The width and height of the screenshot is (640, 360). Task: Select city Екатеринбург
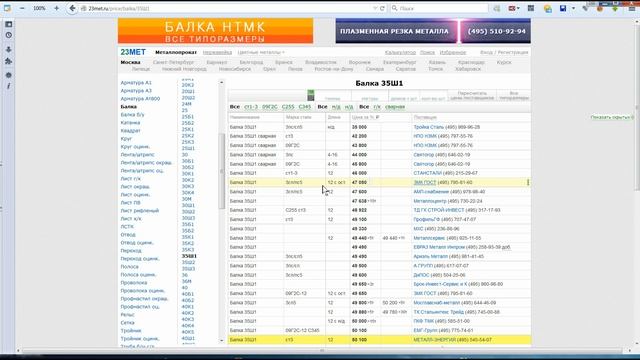(x=400, y=62)
